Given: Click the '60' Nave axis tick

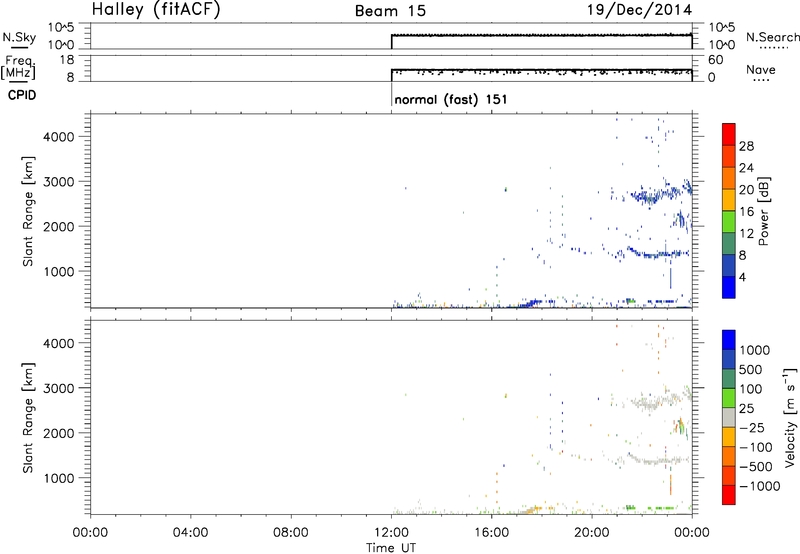Looking at the screenshot, I should click(715, 60).
